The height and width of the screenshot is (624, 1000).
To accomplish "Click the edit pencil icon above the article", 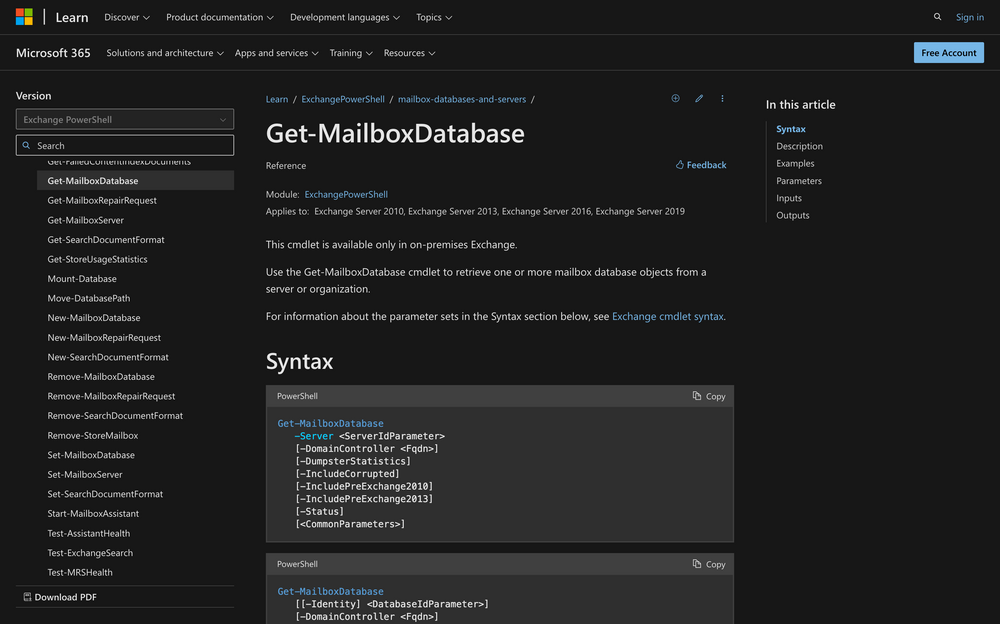I will coord(699,98).
